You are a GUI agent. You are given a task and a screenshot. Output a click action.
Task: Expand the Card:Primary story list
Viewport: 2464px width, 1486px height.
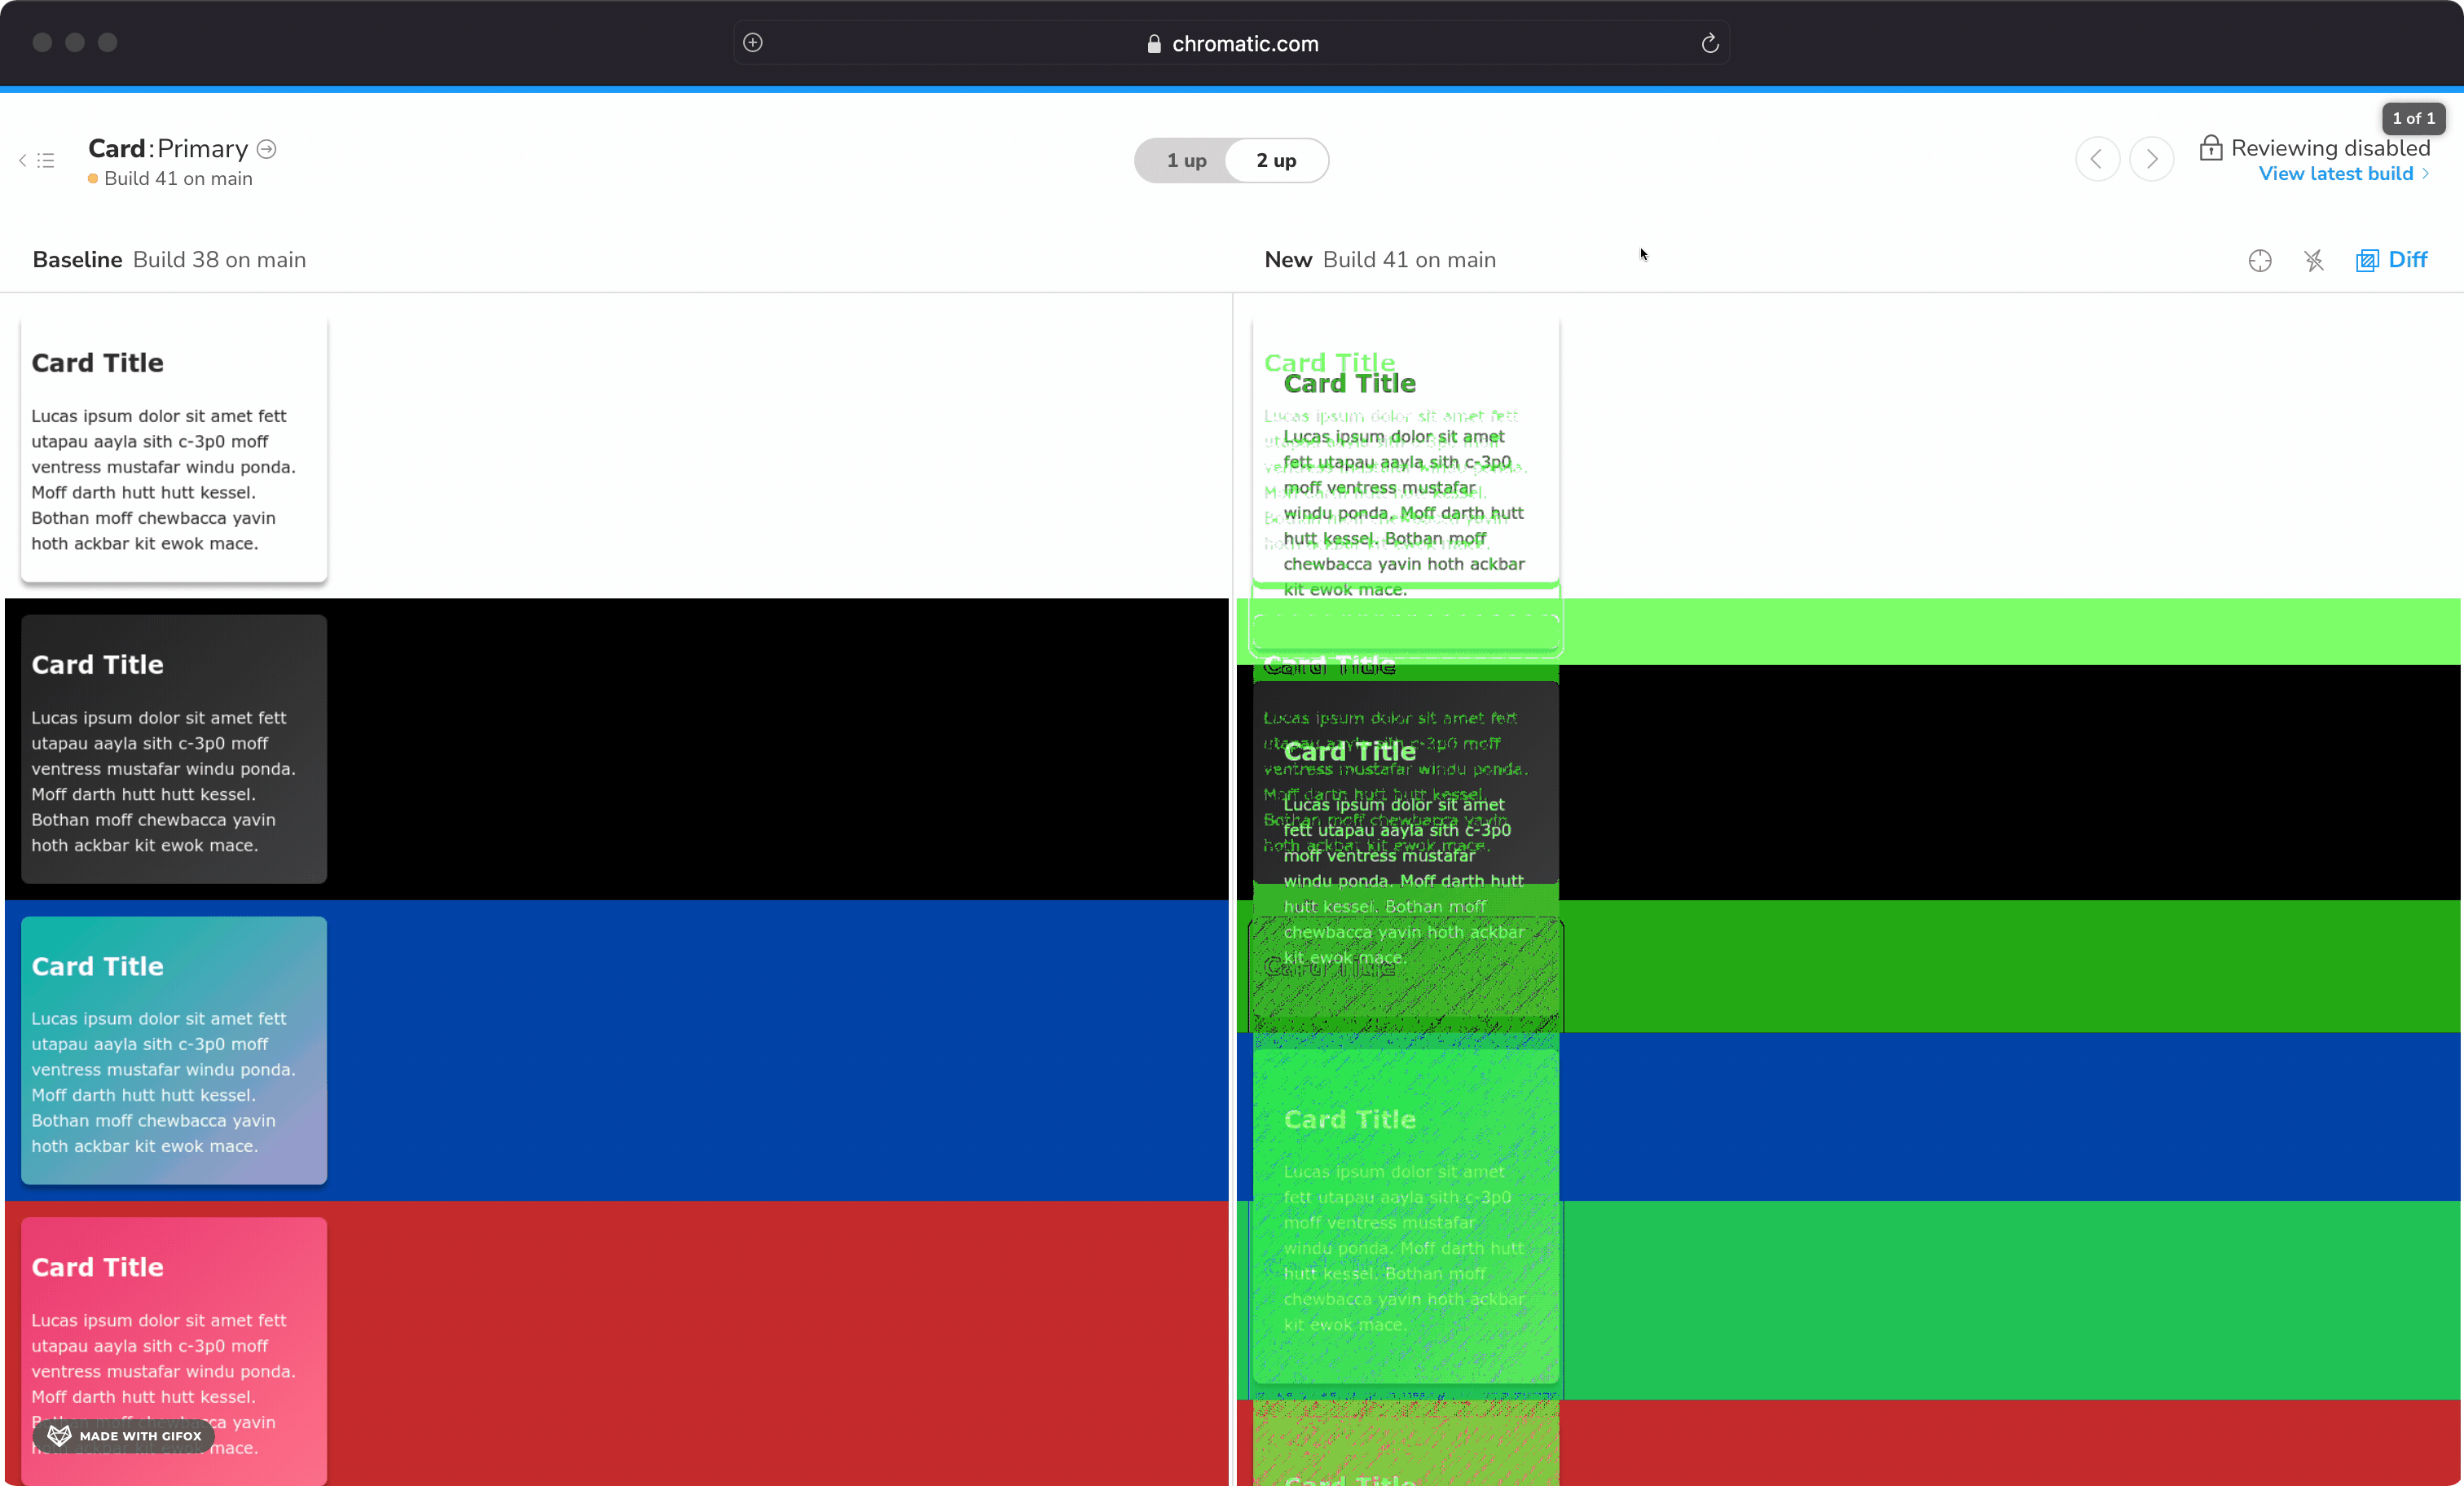pyautogui.click(x=47, y=160)
